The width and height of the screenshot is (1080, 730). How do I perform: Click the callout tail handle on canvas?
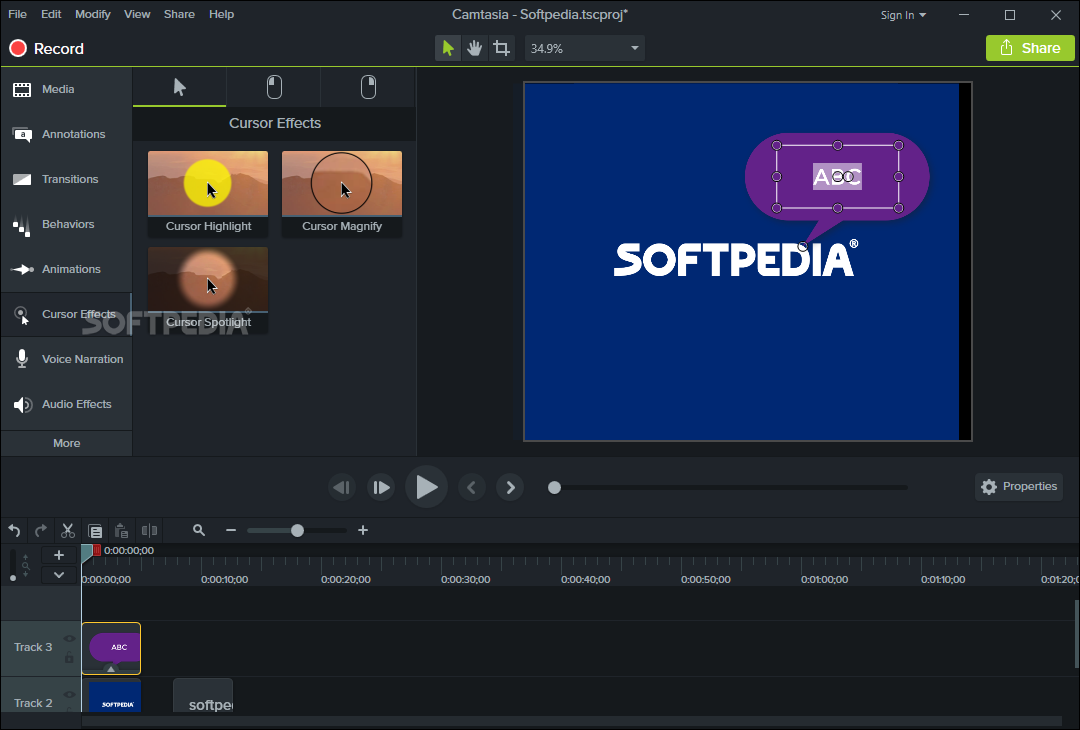coord(802,247)
